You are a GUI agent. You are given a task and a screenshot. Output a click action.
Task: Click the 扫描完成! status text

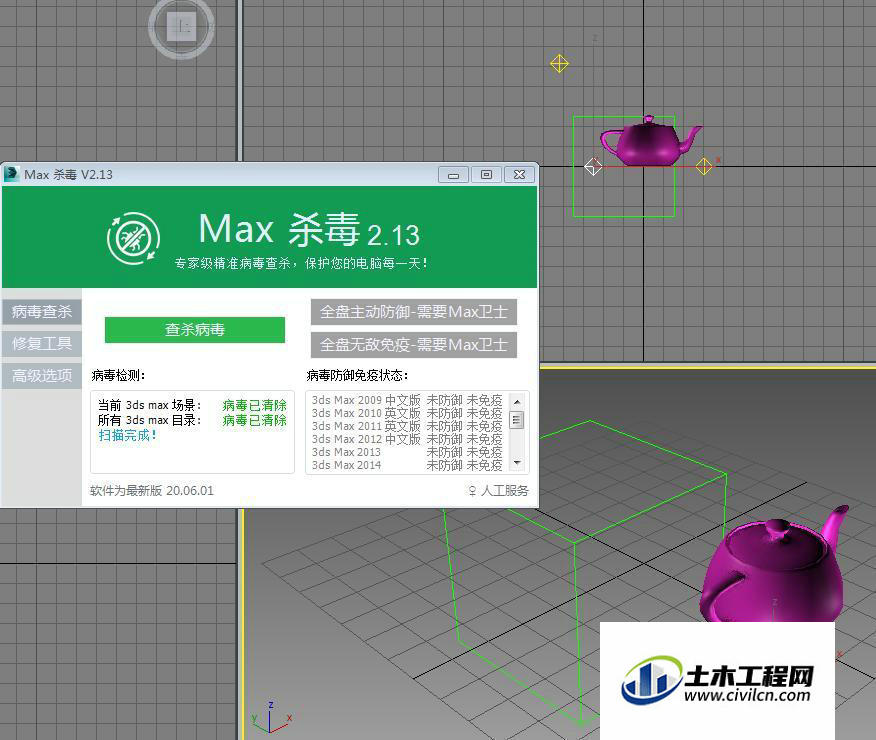(127, 435)
